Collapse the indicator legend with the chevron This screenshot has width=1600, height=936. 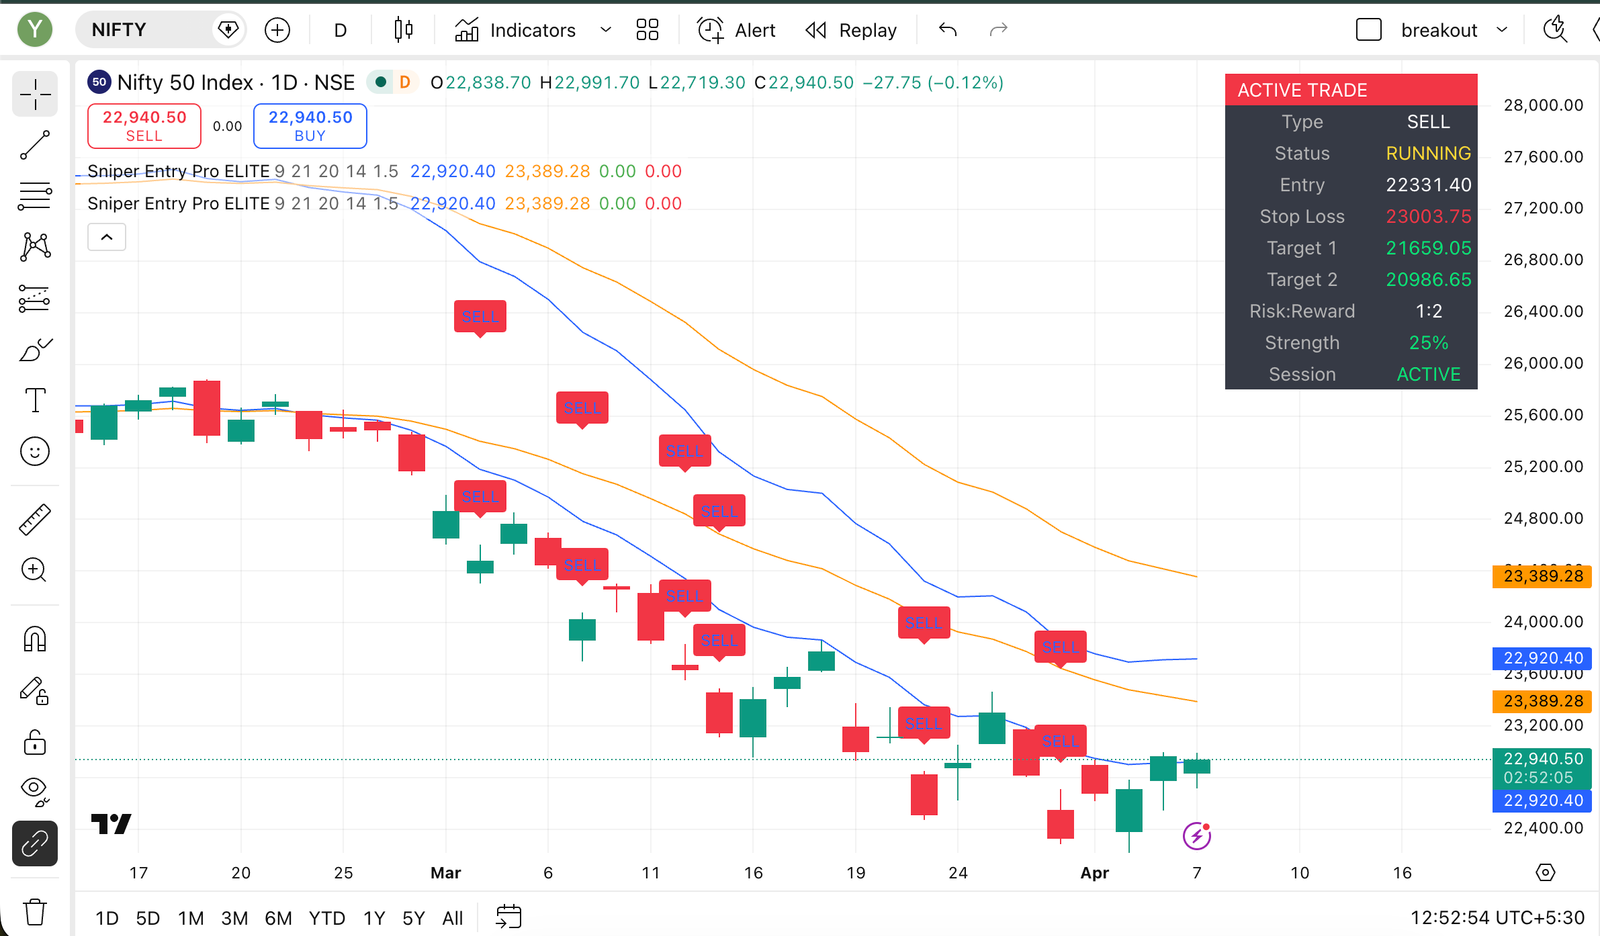(106, 237)
